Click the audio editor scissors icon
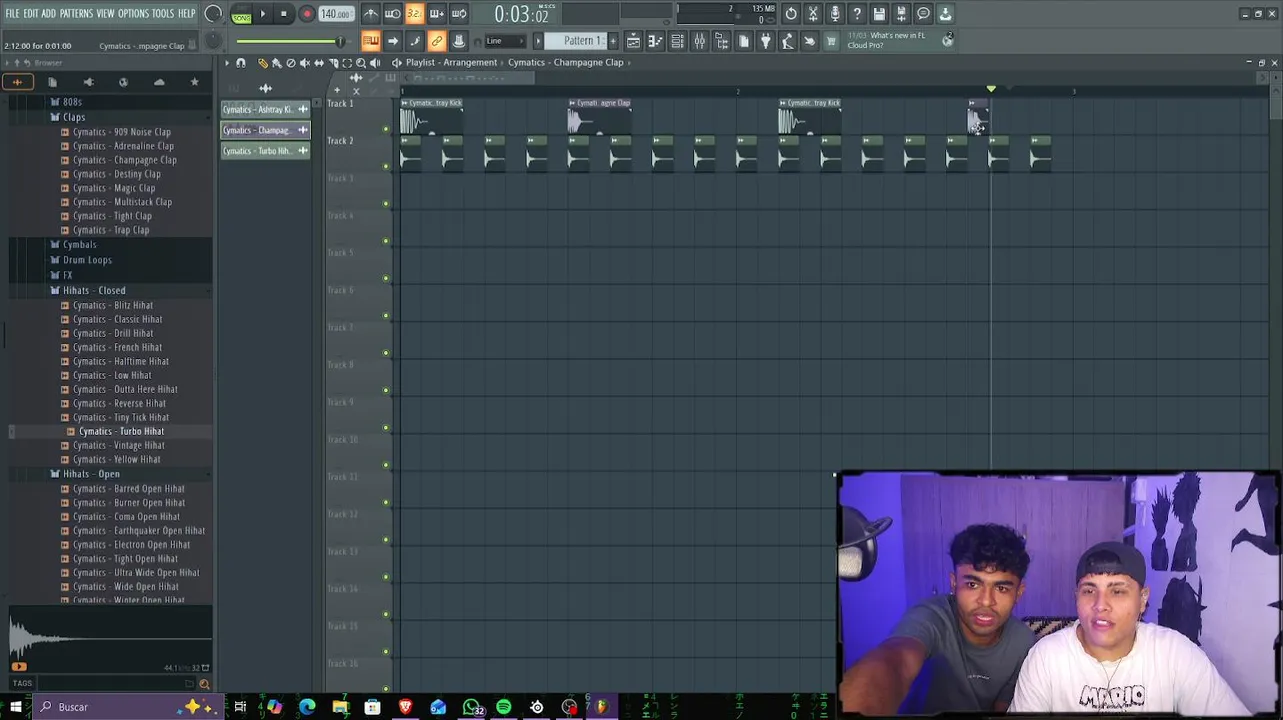Screen dimensions: 1283x720 [813, 14]
